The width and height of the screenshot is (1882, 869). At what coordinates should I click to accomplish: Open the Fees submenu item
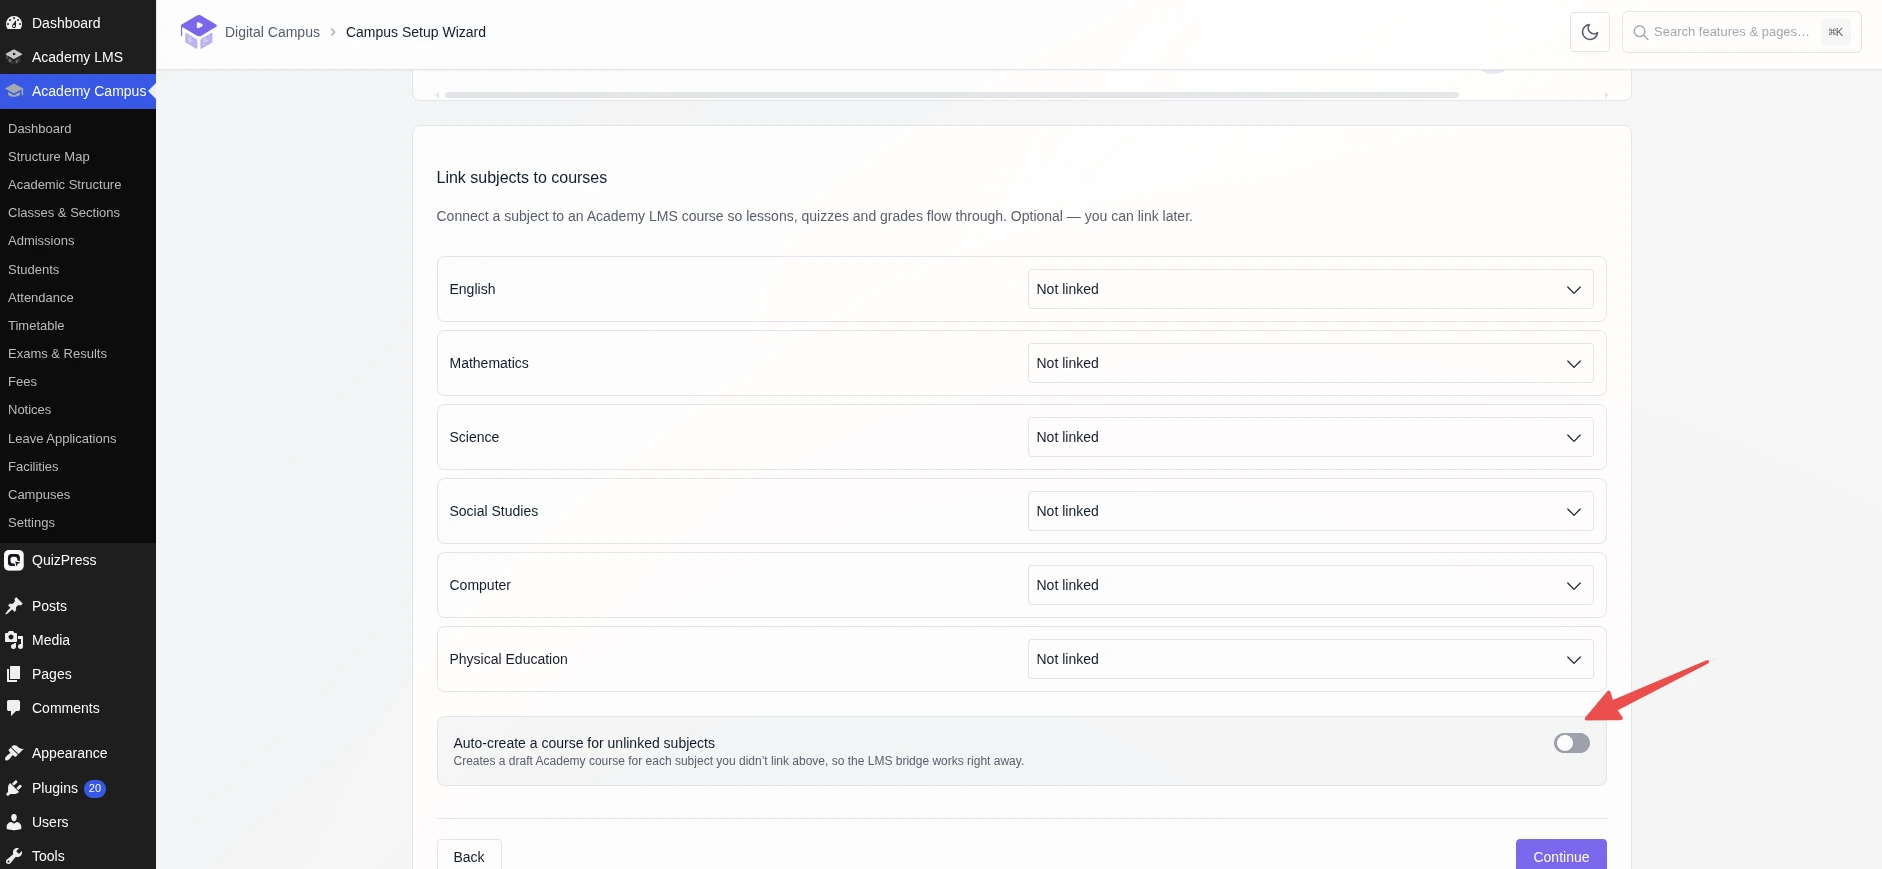click(22, 382)
